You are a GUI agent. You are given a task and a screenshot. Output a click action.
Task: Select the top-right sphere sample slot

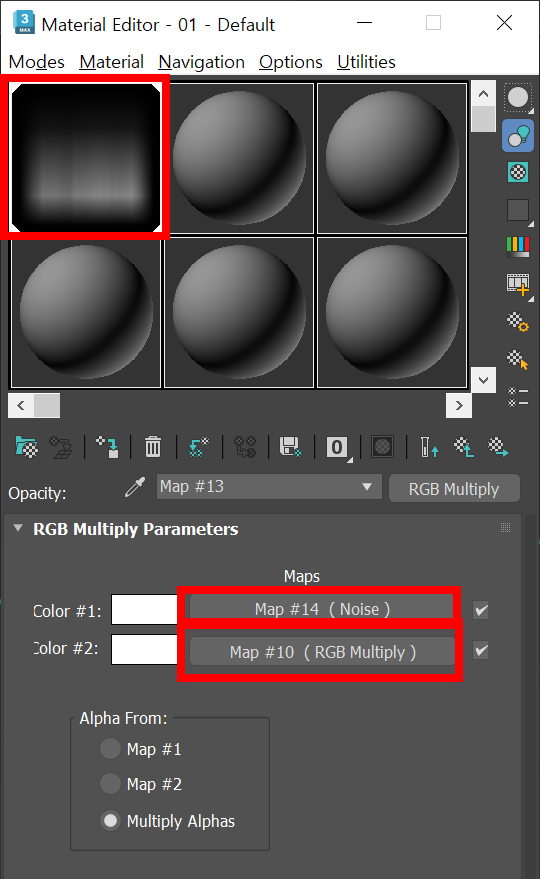click(x=392, y=158)
